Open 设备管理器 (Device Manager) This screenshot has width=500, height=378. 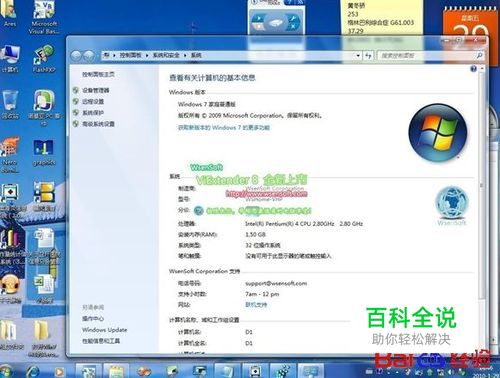[96, 90]
